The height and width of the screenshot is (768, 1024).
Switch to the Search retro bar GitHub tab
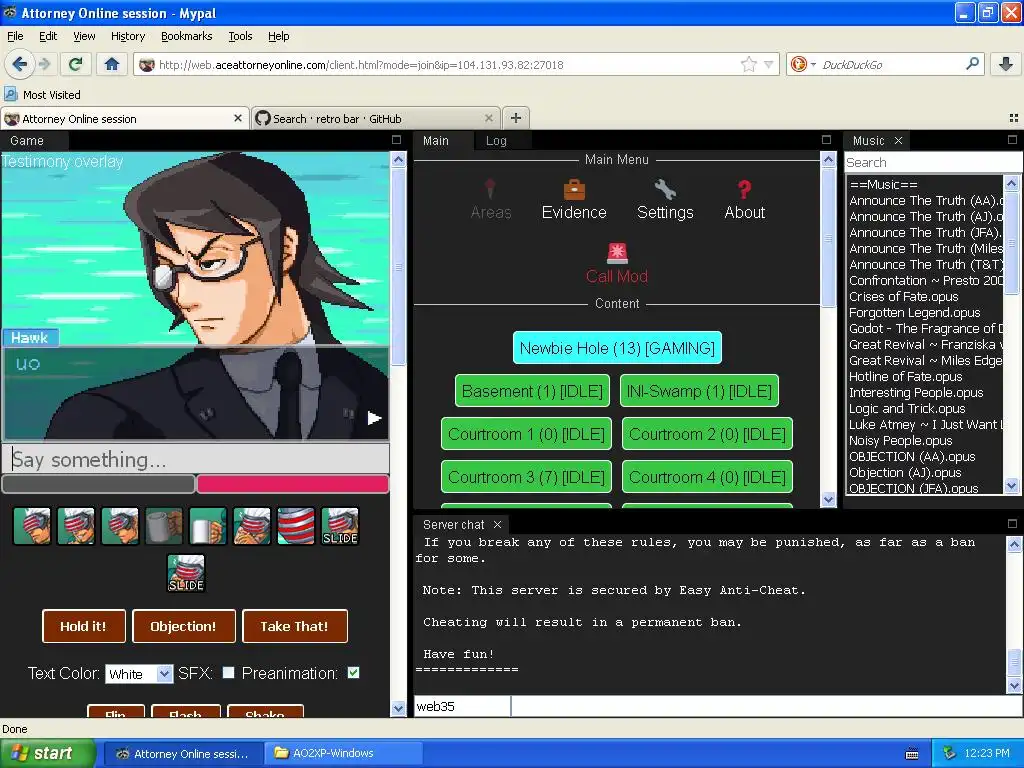tap(376, 118)
